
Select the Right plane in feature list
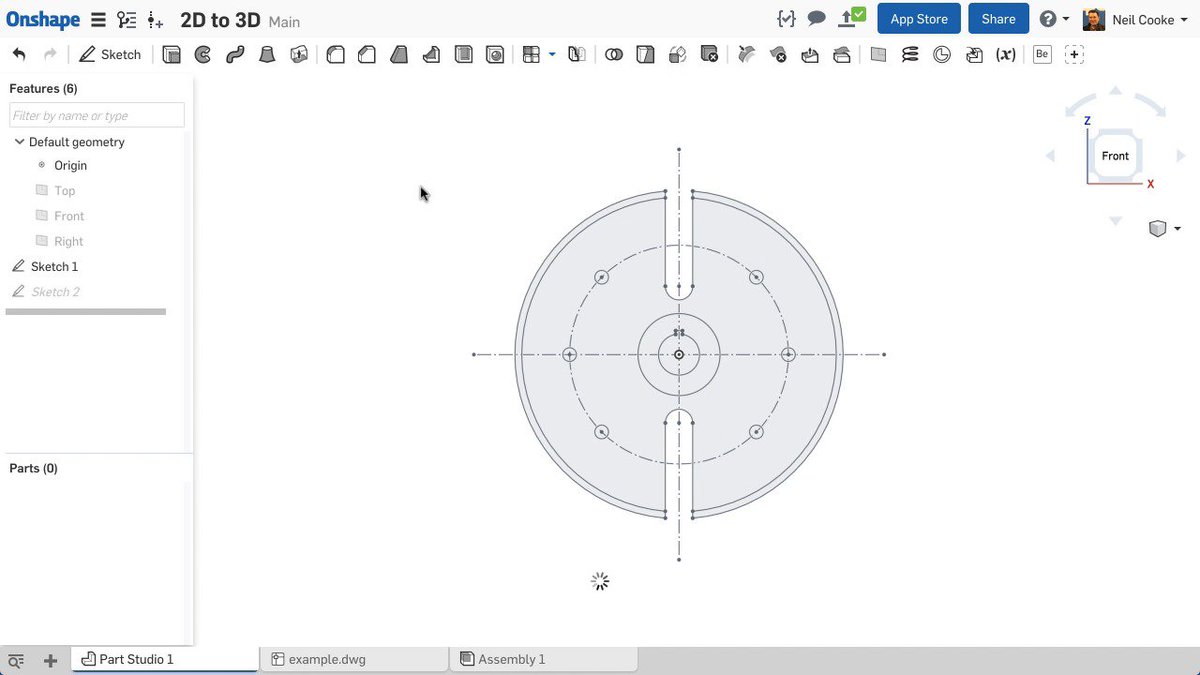tap(69, 241)
